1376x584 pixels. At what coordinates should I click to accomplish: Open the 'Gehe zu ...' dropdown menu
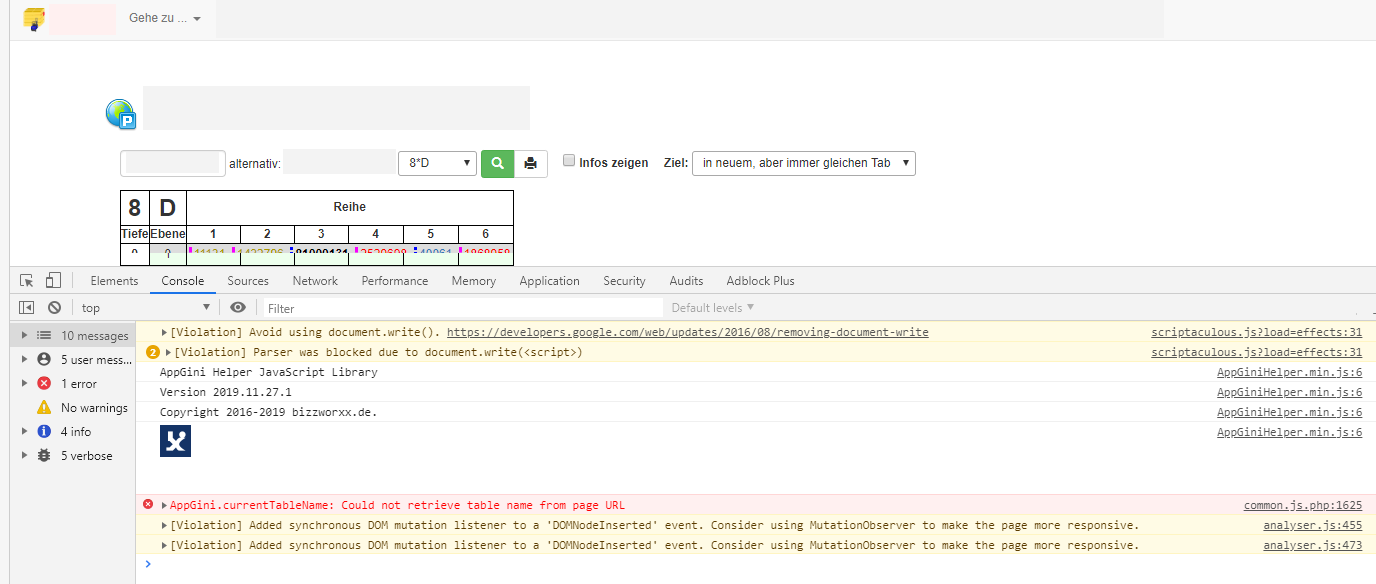click(165, 19)
